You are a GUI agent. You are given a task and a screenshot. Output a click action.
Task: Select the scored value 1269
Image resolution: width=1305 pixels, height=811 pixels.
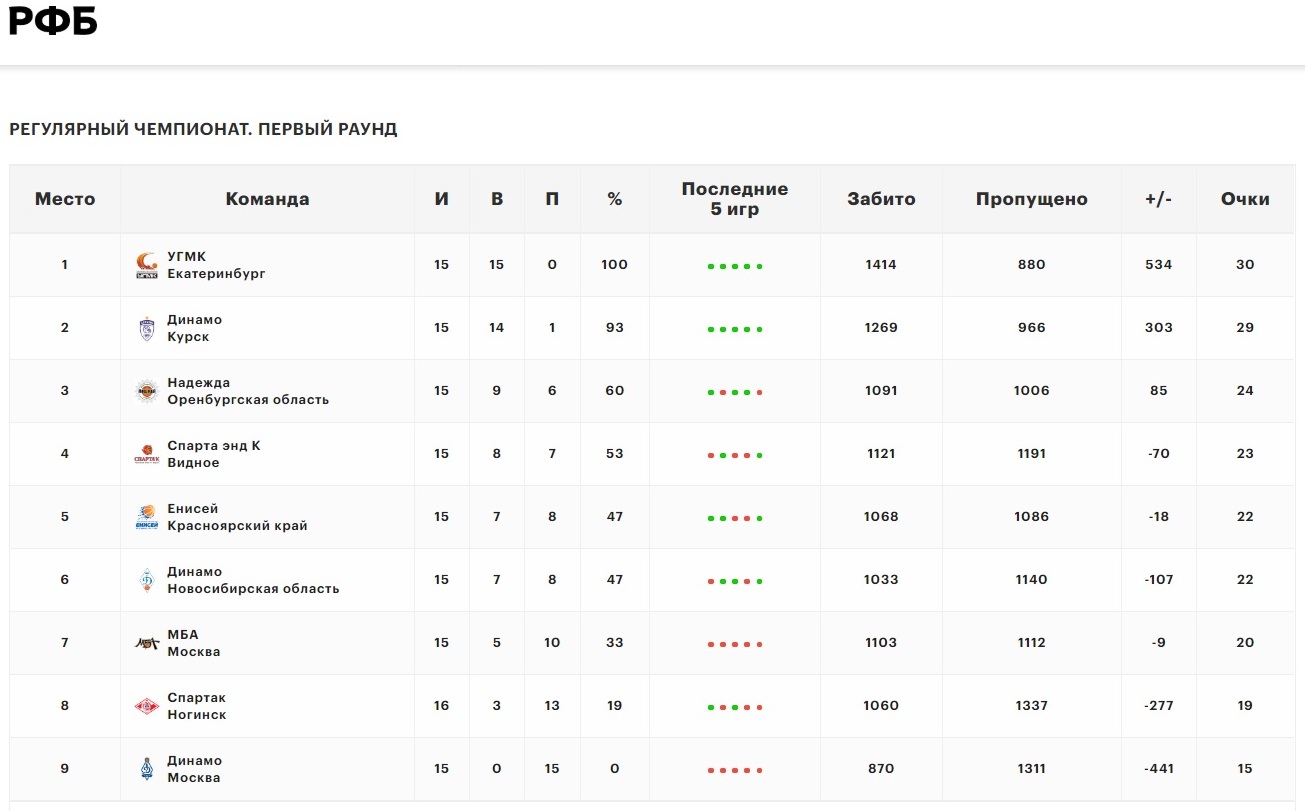point(881,328)
